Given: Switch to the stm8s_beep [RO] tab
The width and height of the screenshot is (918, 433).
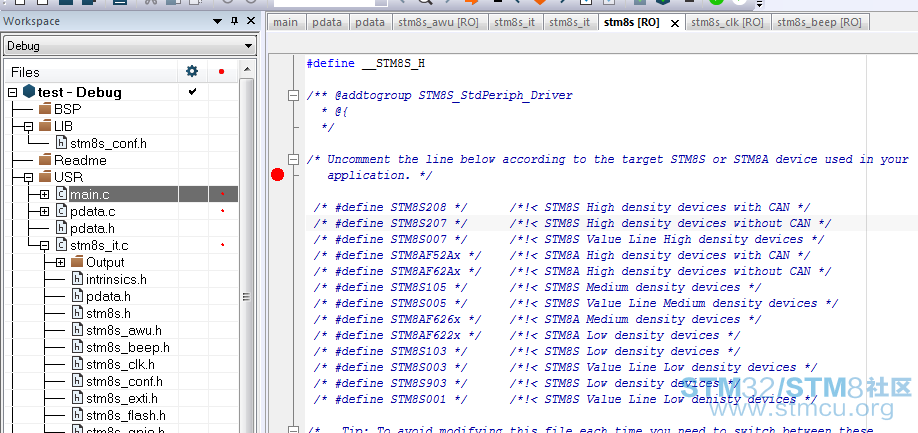Looking at the screenshot, I should click(x=820, y=22).
